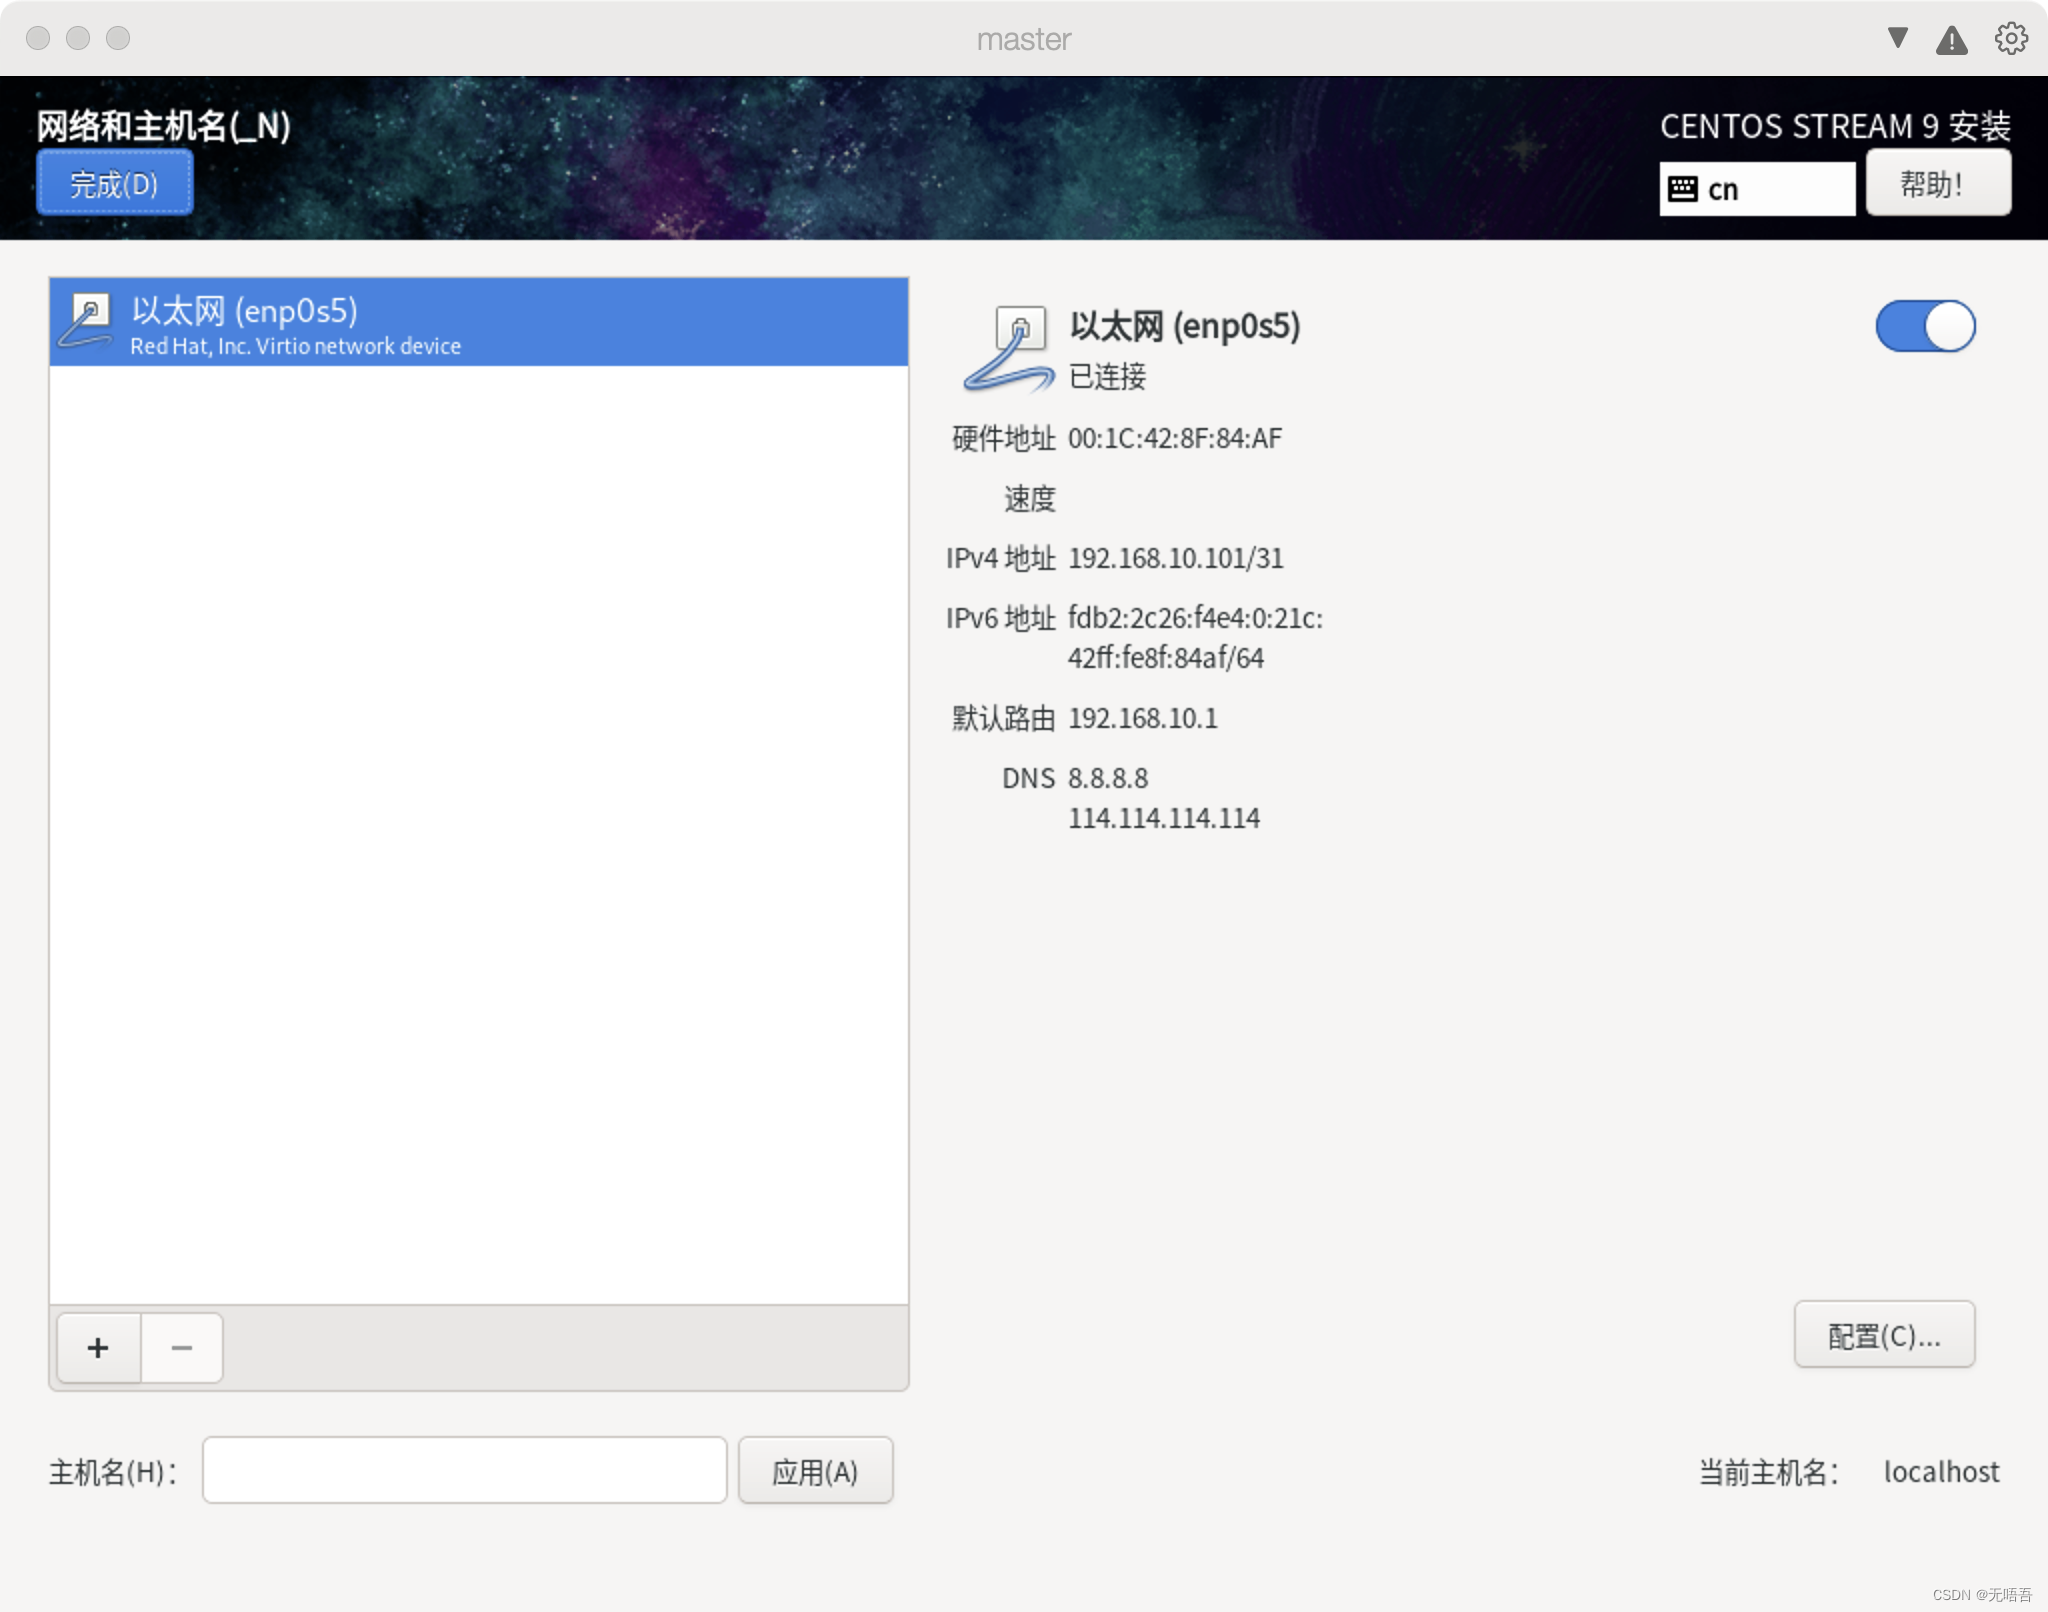Click the 应用(A) apply hostname button
The height and width of the screenshot is (1612, 2048).
[x=815, y=1471]
